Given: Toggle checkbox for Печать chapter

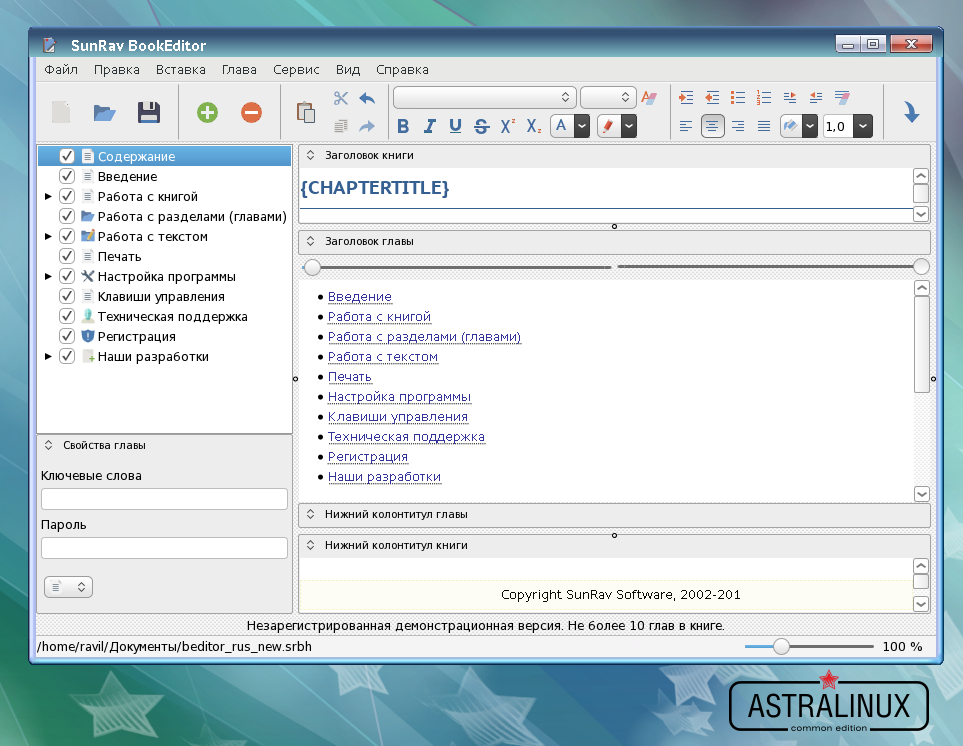Looking at the screenshot, I should [67, 256].
